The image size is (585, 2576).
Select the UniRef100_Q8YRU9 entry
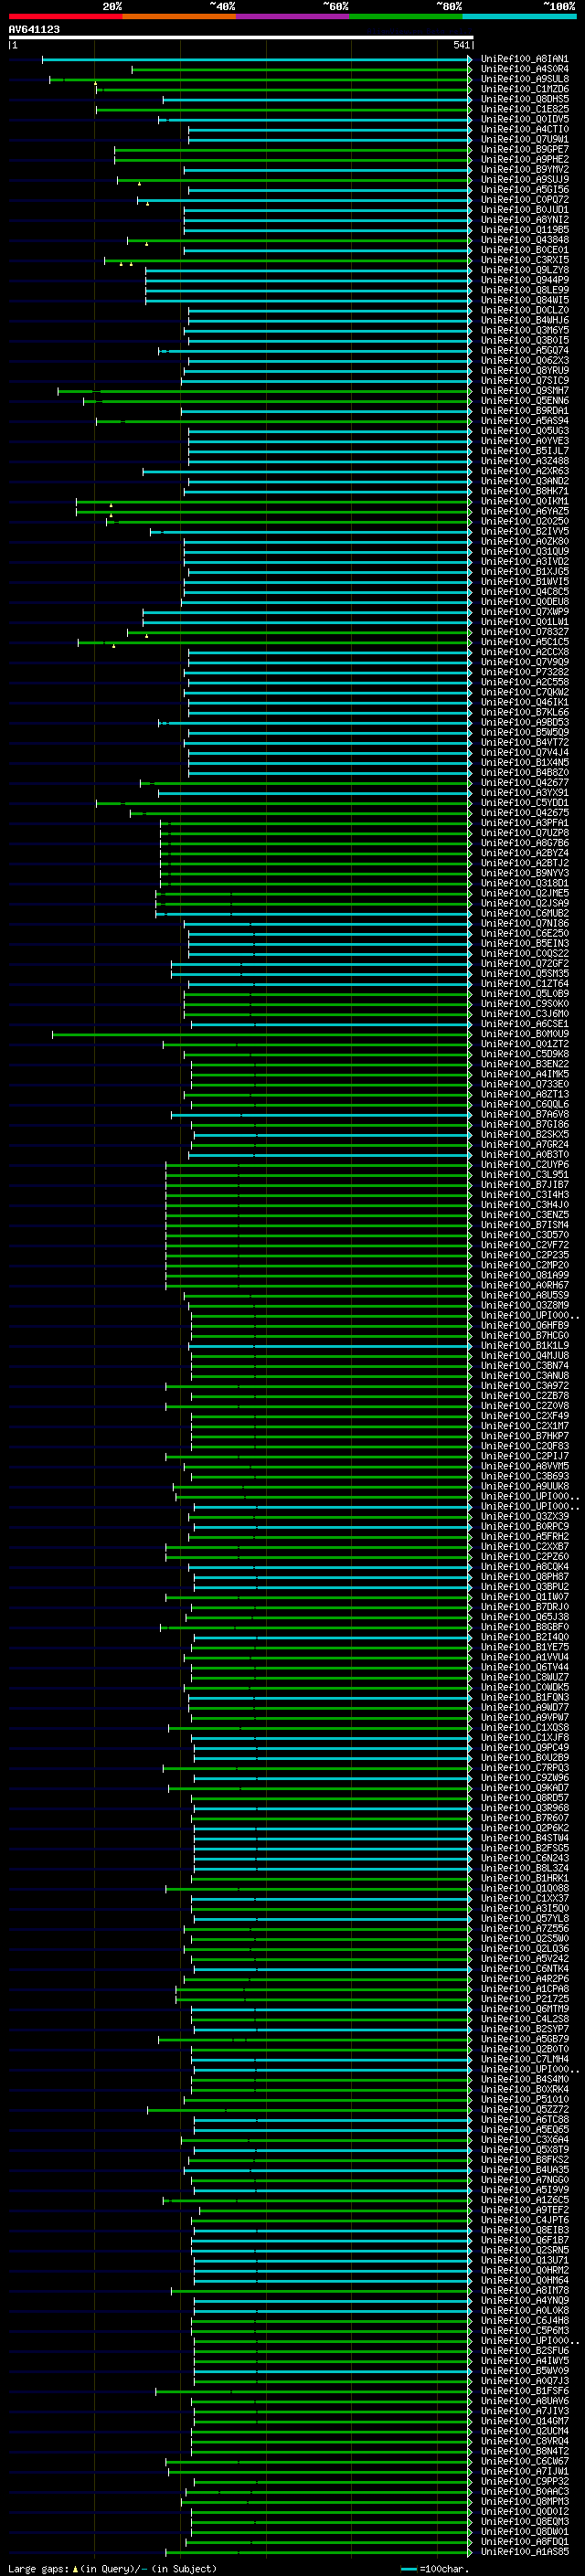coord(525,370)
